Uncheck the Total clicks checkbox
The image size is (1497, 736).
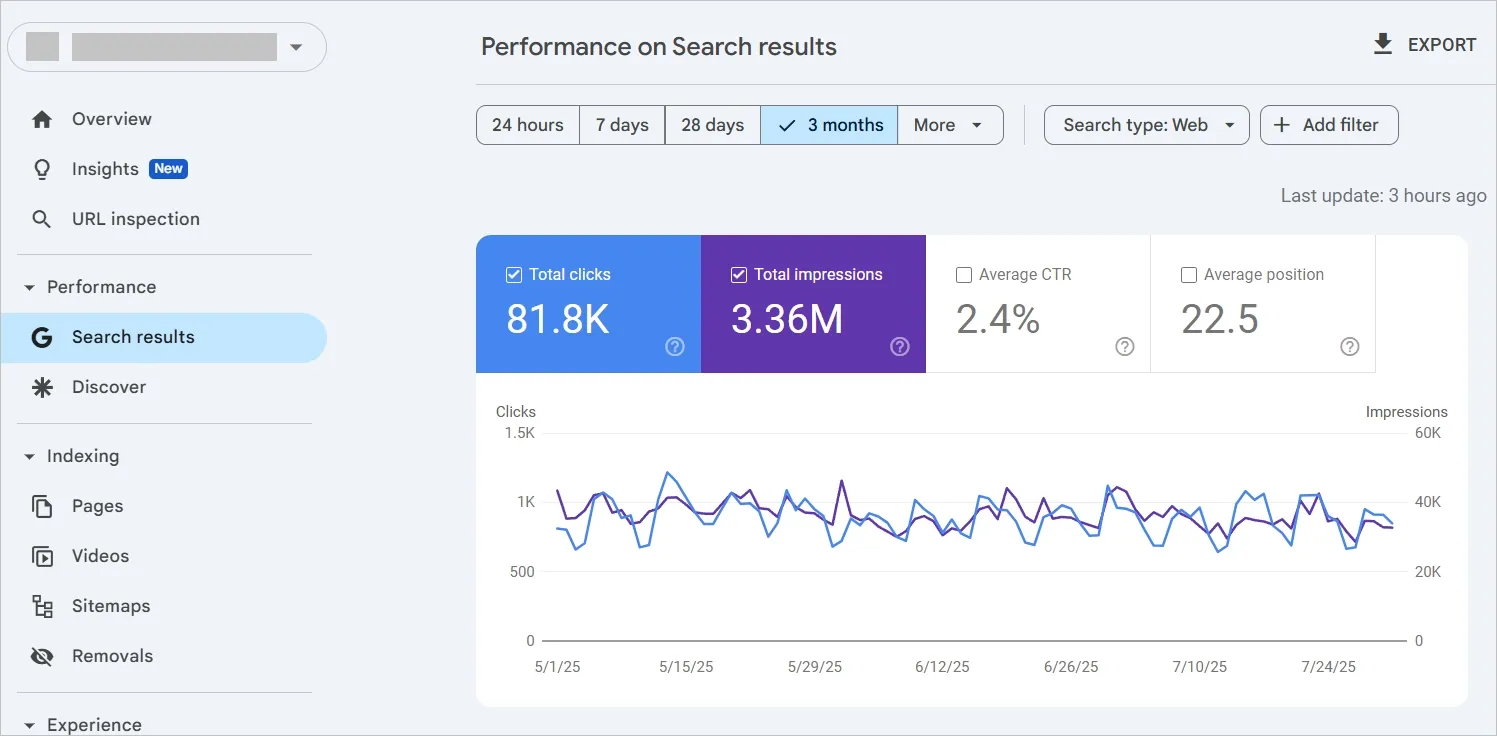[514, 275]
